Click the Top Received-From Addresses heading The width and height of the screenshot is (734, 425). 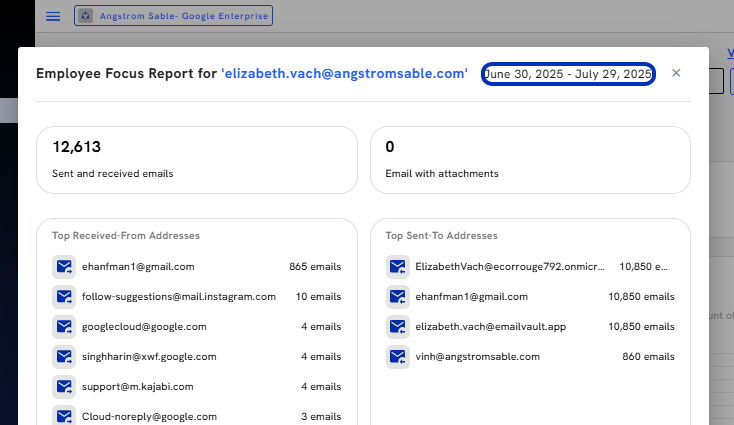126,236
